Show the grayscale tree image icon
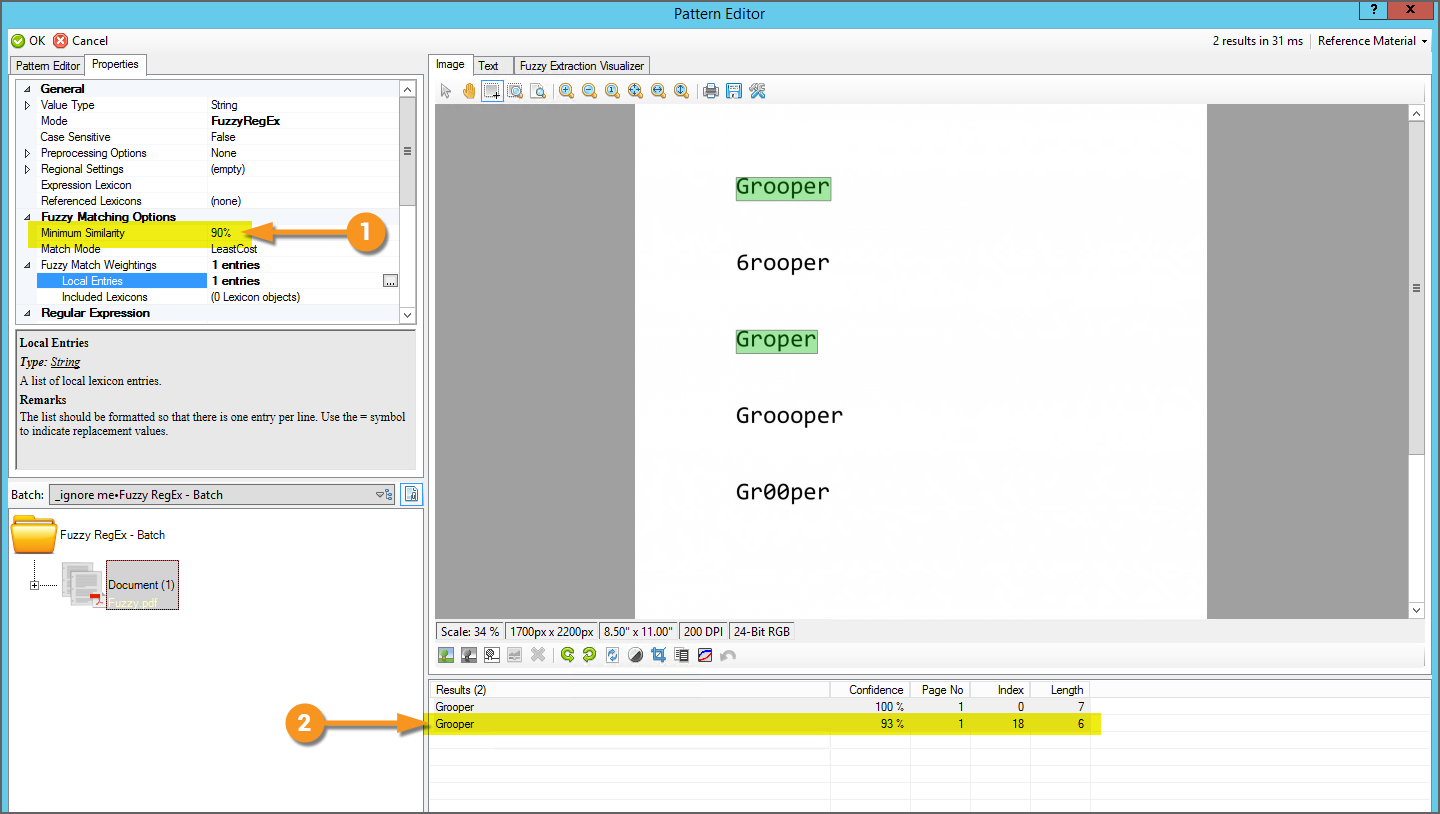This screenshot has width=1440, height=814. coord(469,655)
